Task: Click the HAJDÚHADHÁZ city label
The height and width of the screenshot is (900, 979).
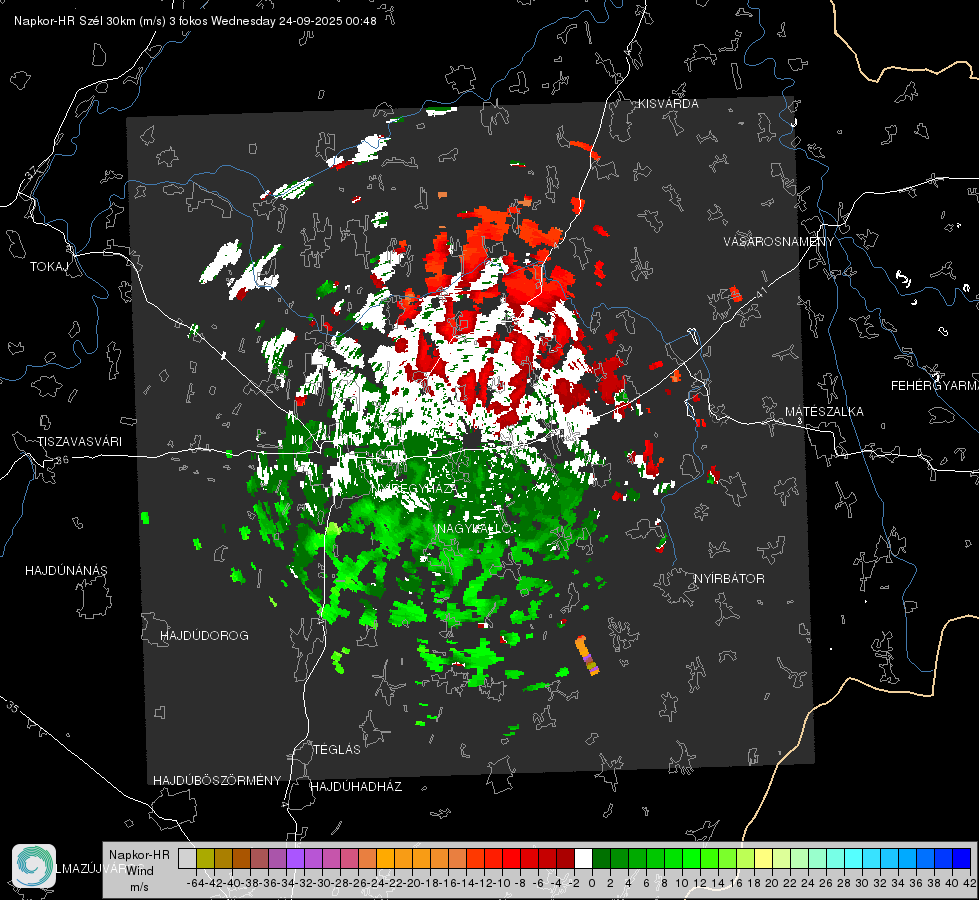Action: (356, 787)
